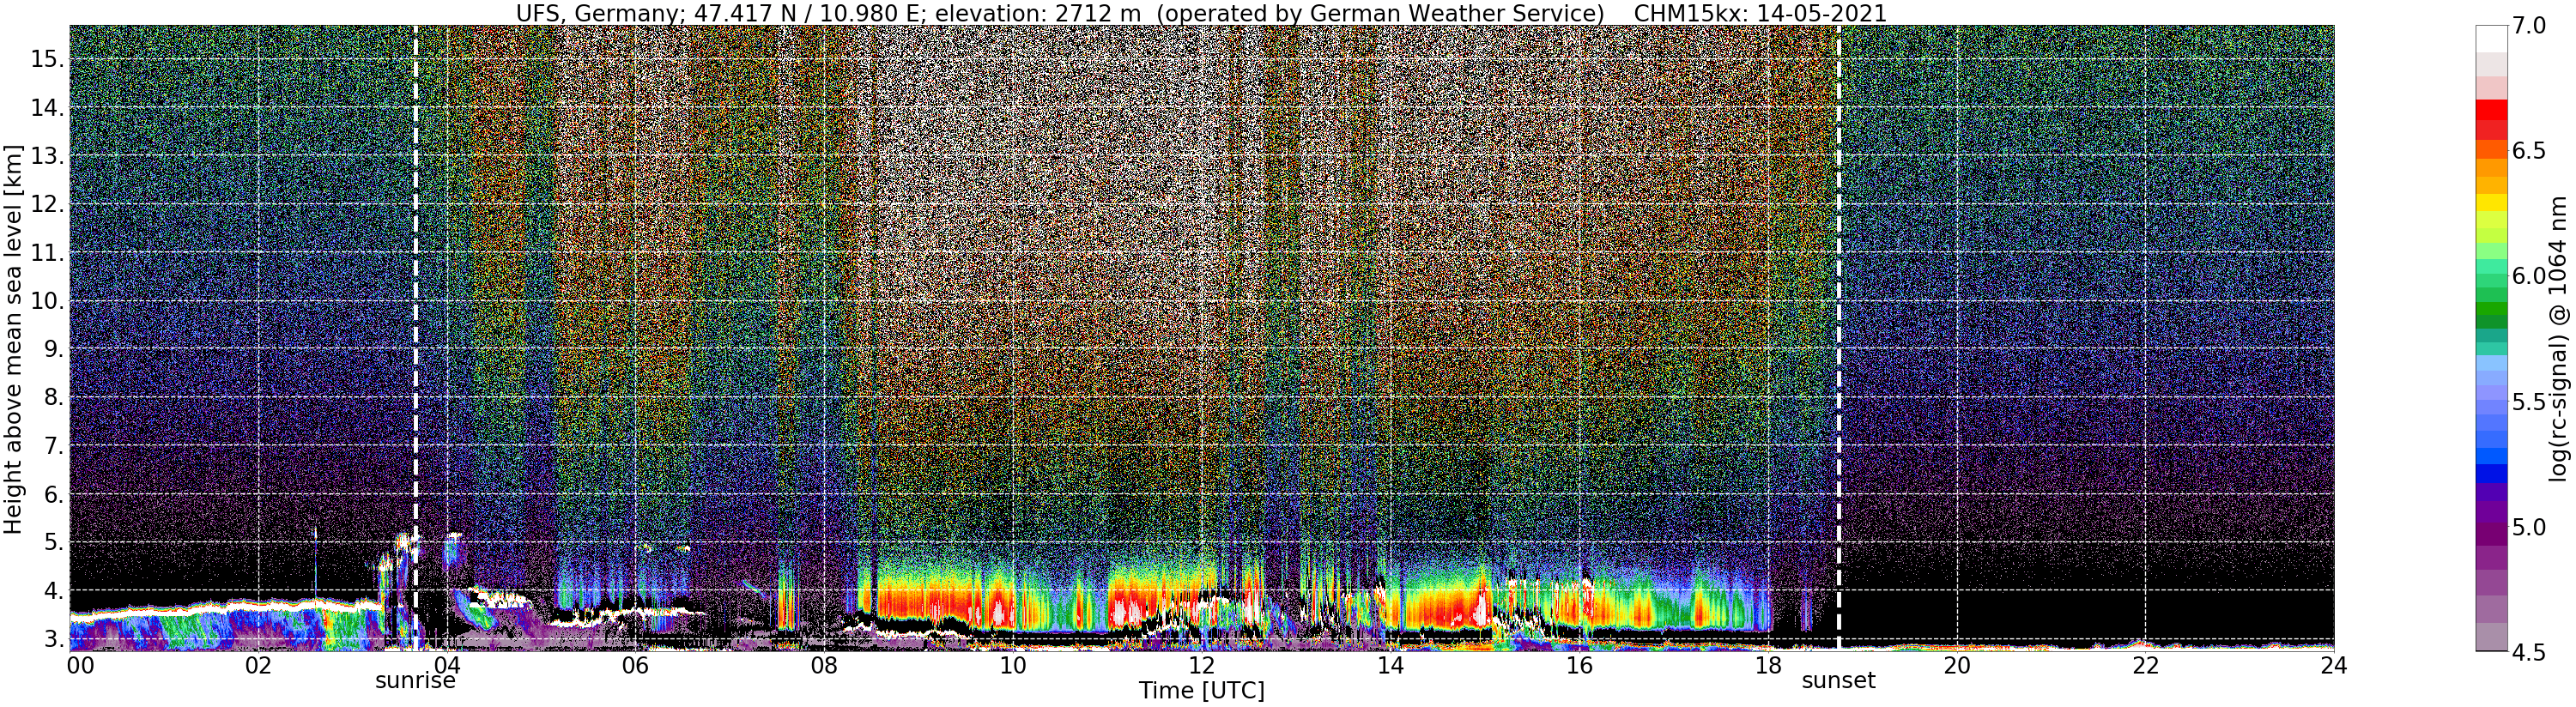Click the '18' time tick label
Screen dimensions: 2576x707
click(x=1768, y=665)
